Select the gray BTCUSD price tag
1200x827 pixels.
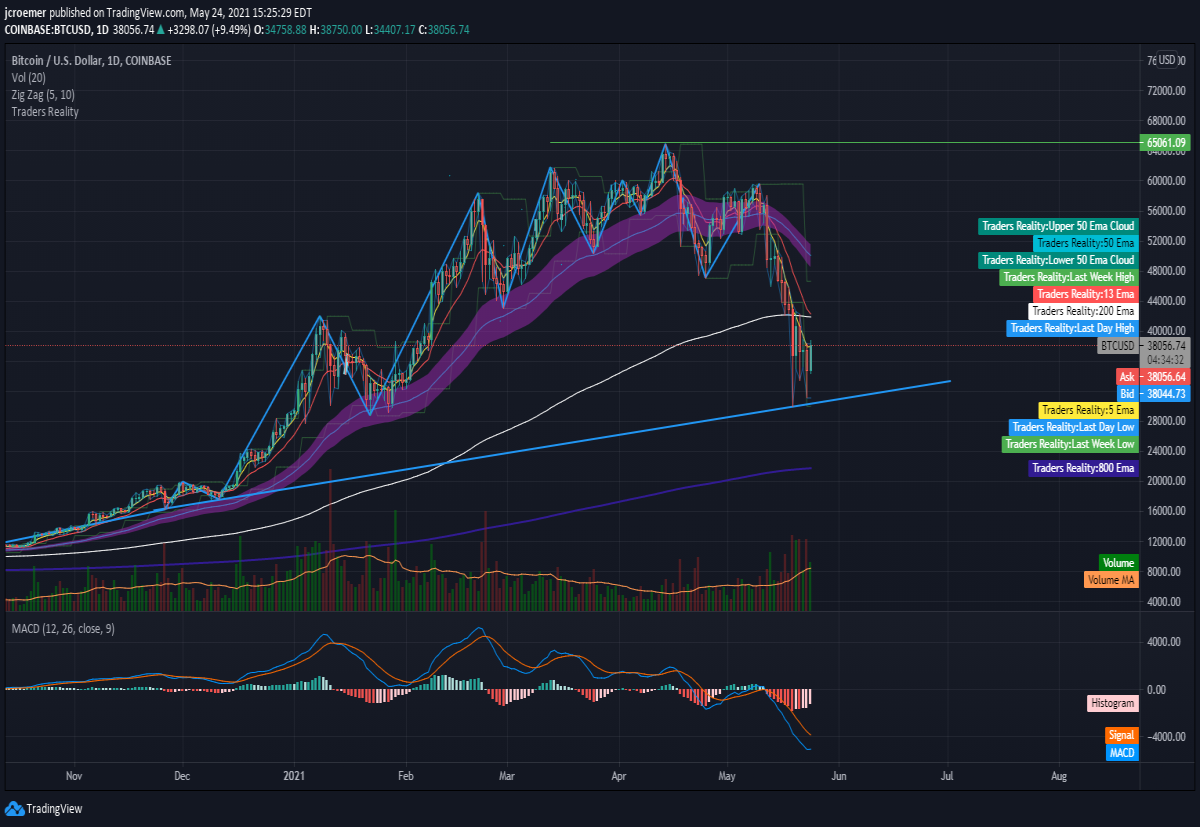click(1117, 346)
